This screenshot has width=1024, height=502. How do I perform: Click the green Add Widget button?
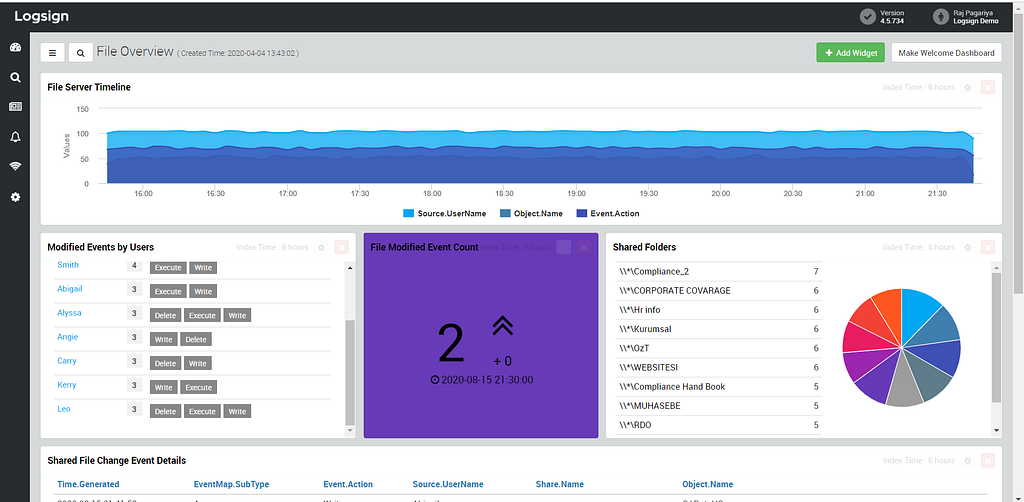(850, 53)
